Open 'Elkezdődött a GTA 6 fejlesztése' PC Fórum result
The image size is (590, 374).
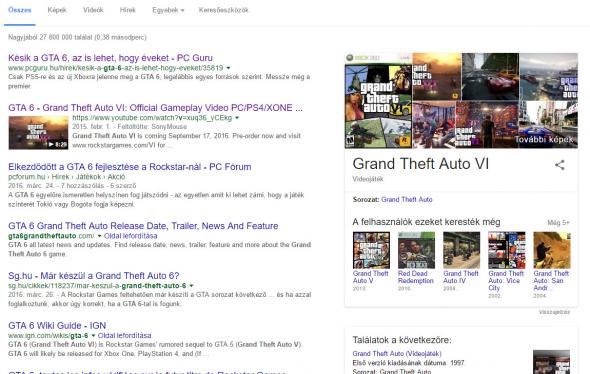click(129, 167)
